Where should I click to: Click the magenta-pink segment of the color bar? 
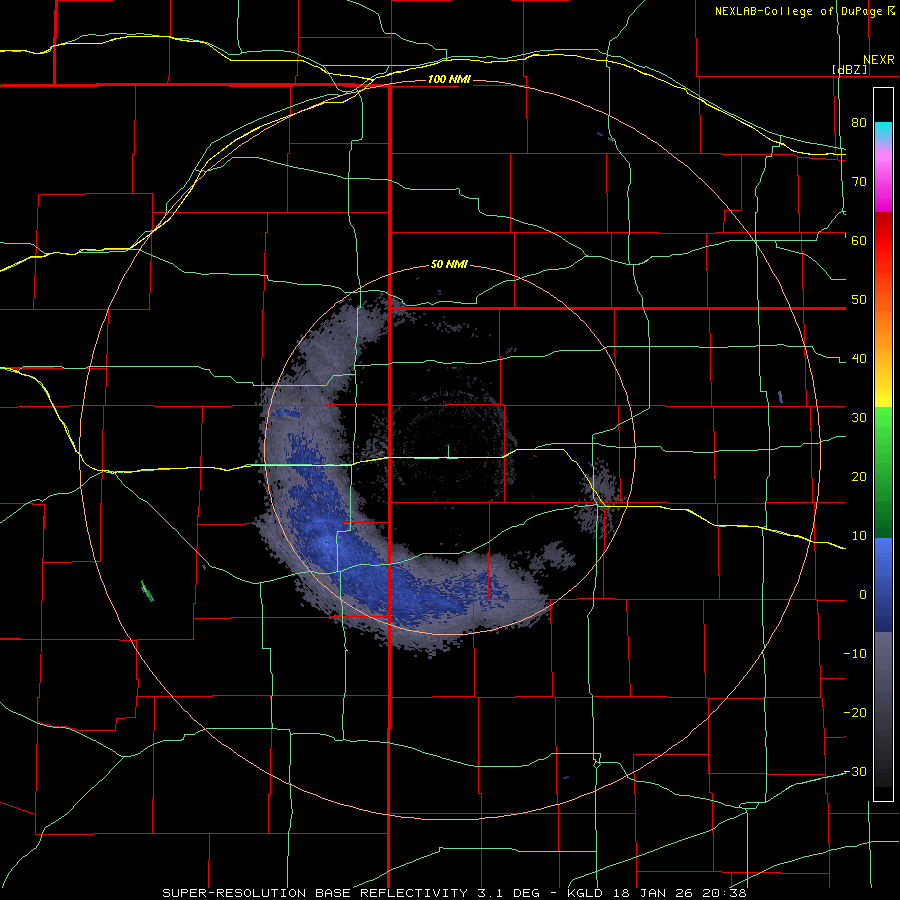click(883, 178)
